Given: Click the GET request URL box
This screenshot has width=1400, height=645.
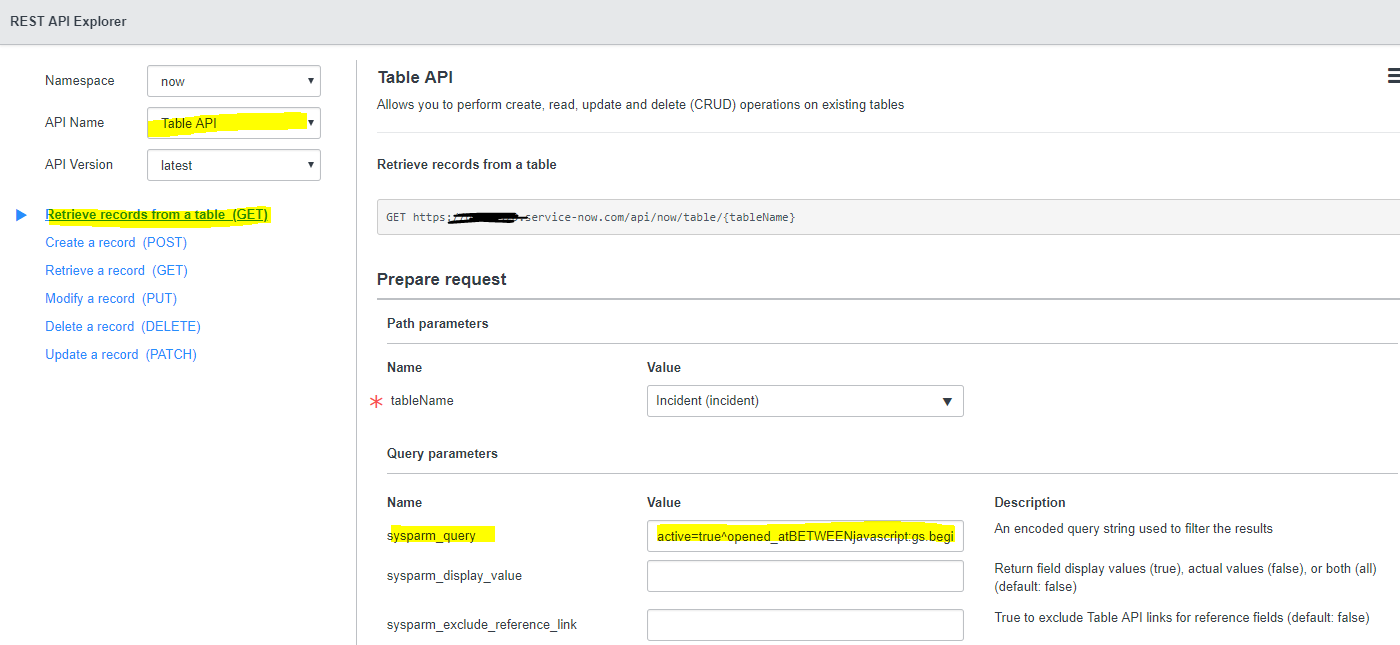Looking at the screenshot, I should [888, 217].
